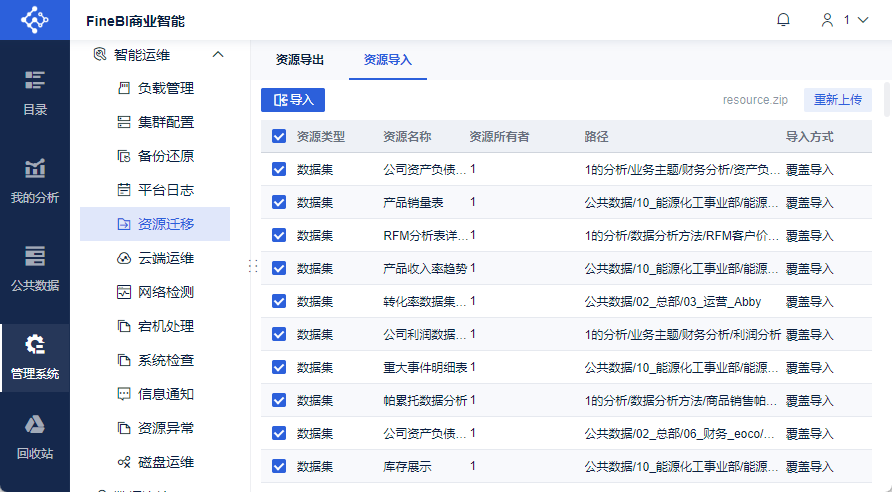This screenshot has width=892, height=492.
Task: Switch to the 资源导入 tab
Action: pos(388,60)
